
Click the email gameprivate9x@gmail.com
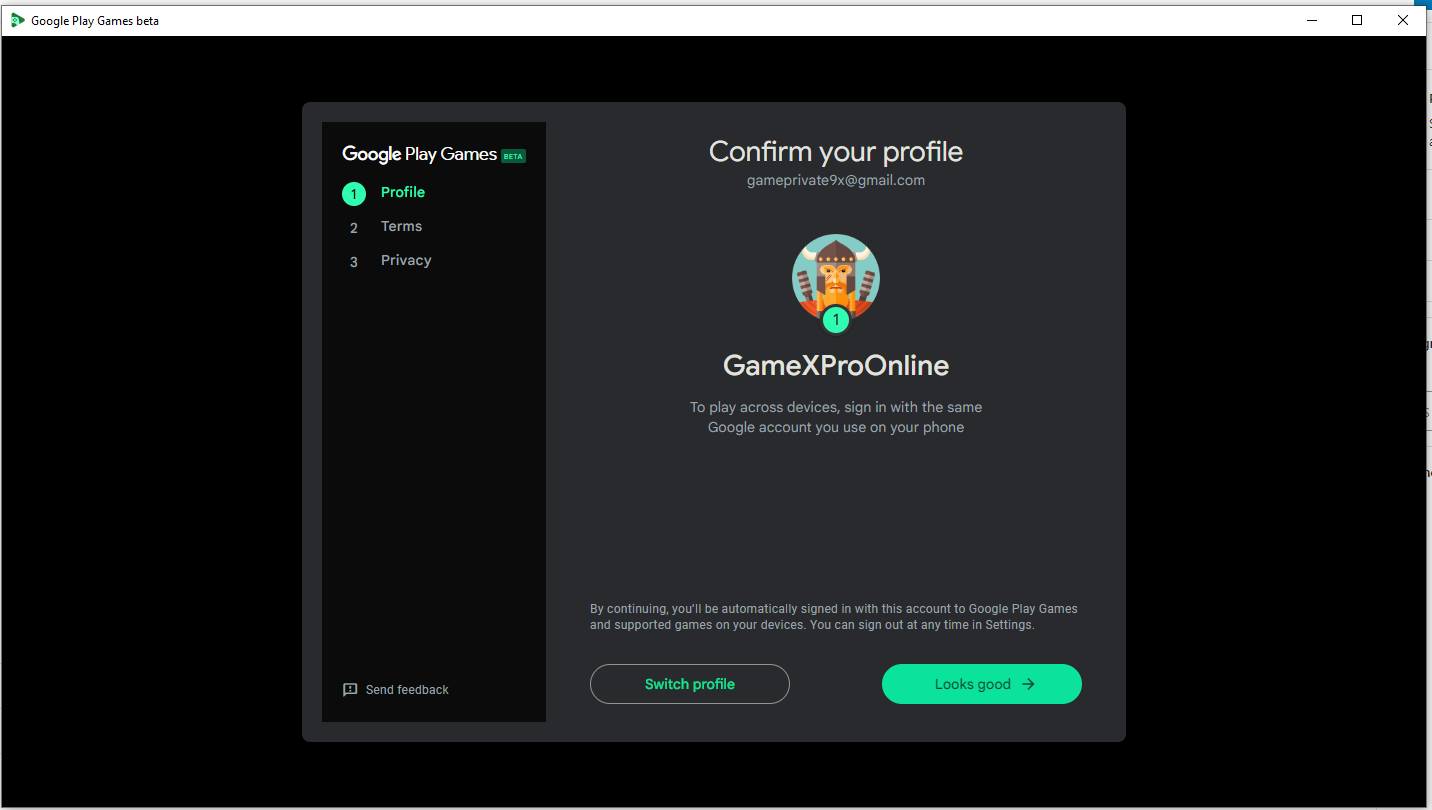tap(835, 180)
